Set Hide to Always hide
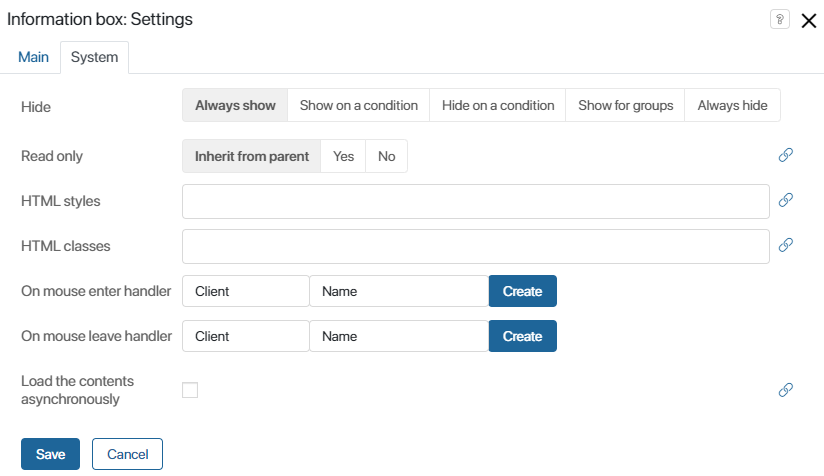This screenshot has height=476, width=824. point(732,105)
